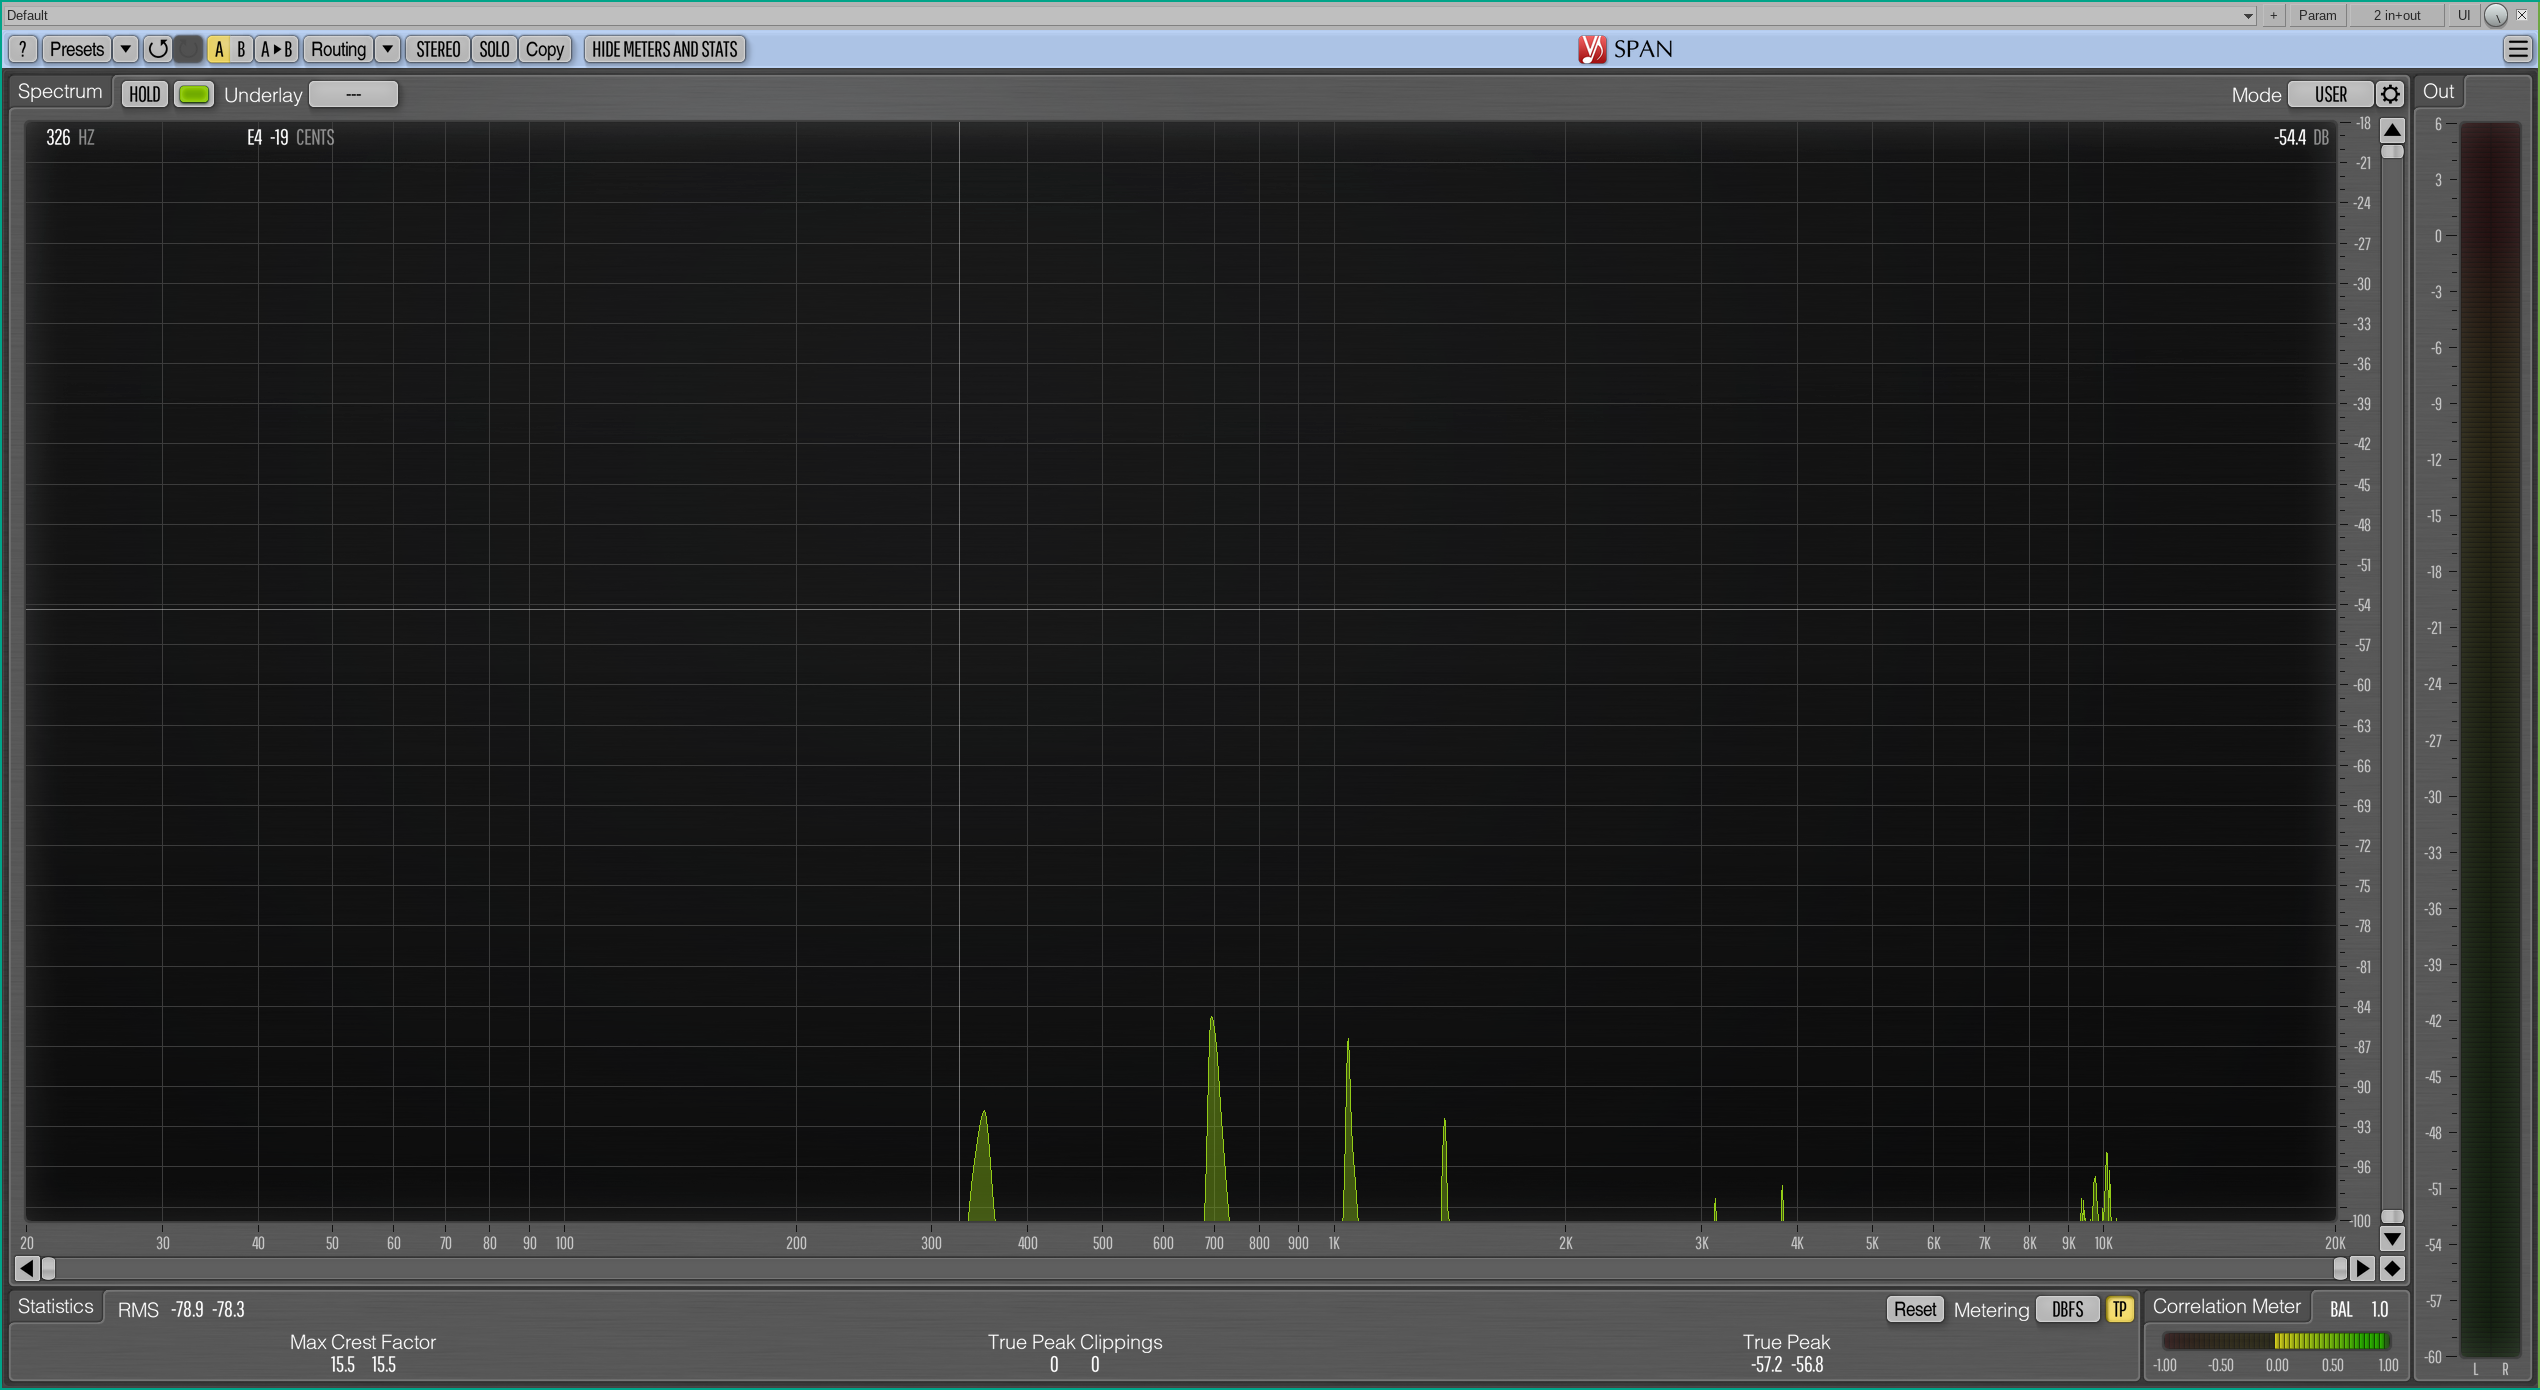This screenshot has width=2540, height=1390.
Task: Toggle the HOLD spectrum button
Action: pyautogui.click(x=144, y=94)
